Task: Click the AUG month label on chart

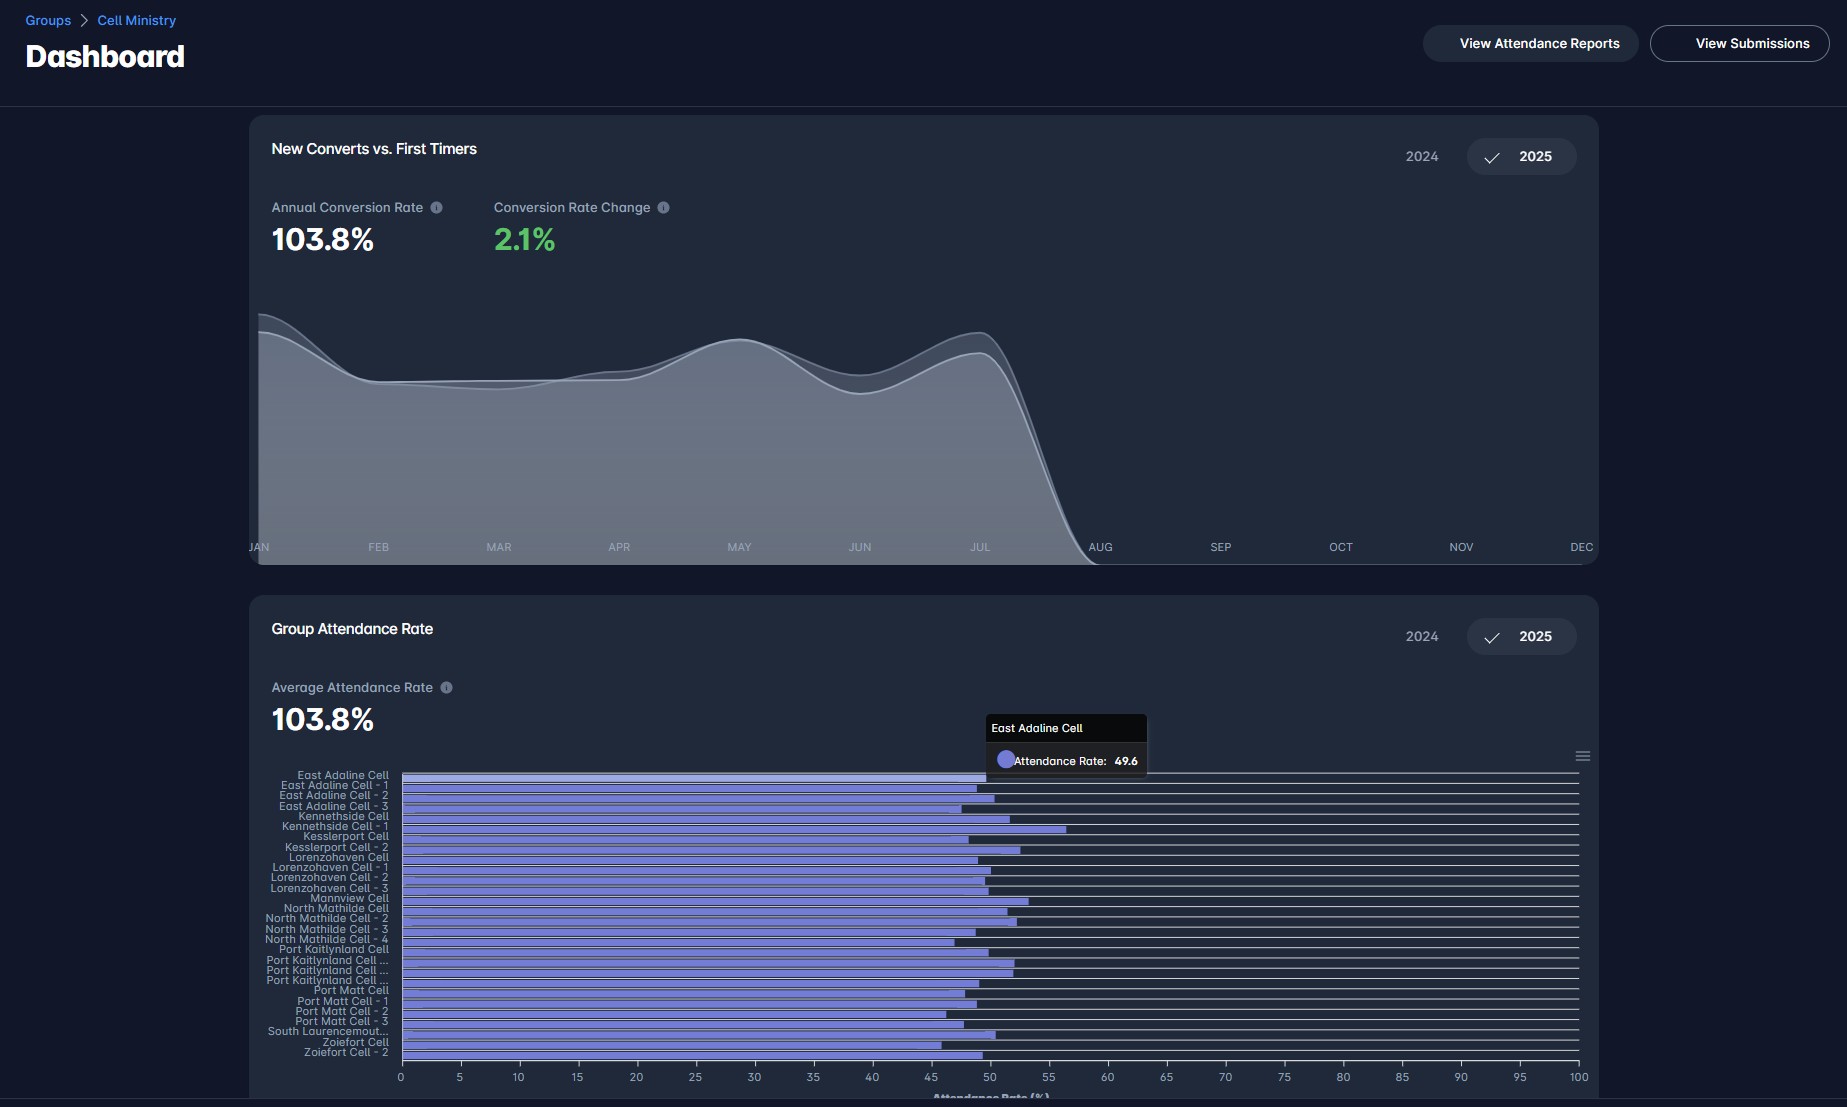Action: 1100,547
